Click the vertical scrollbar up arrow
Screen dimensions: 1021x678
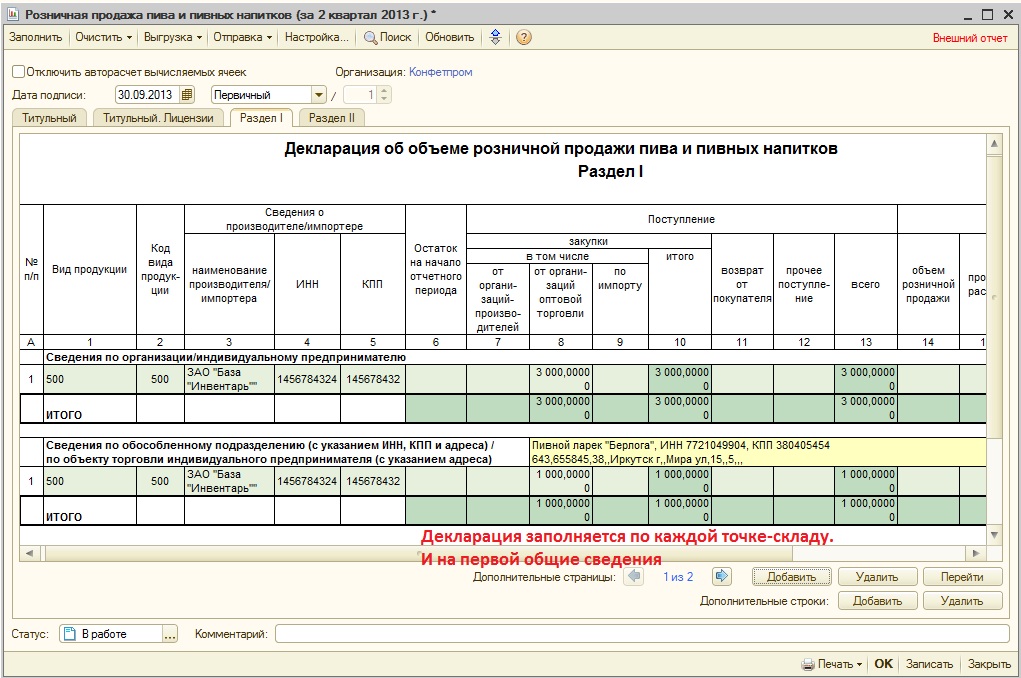click(994, 143)
